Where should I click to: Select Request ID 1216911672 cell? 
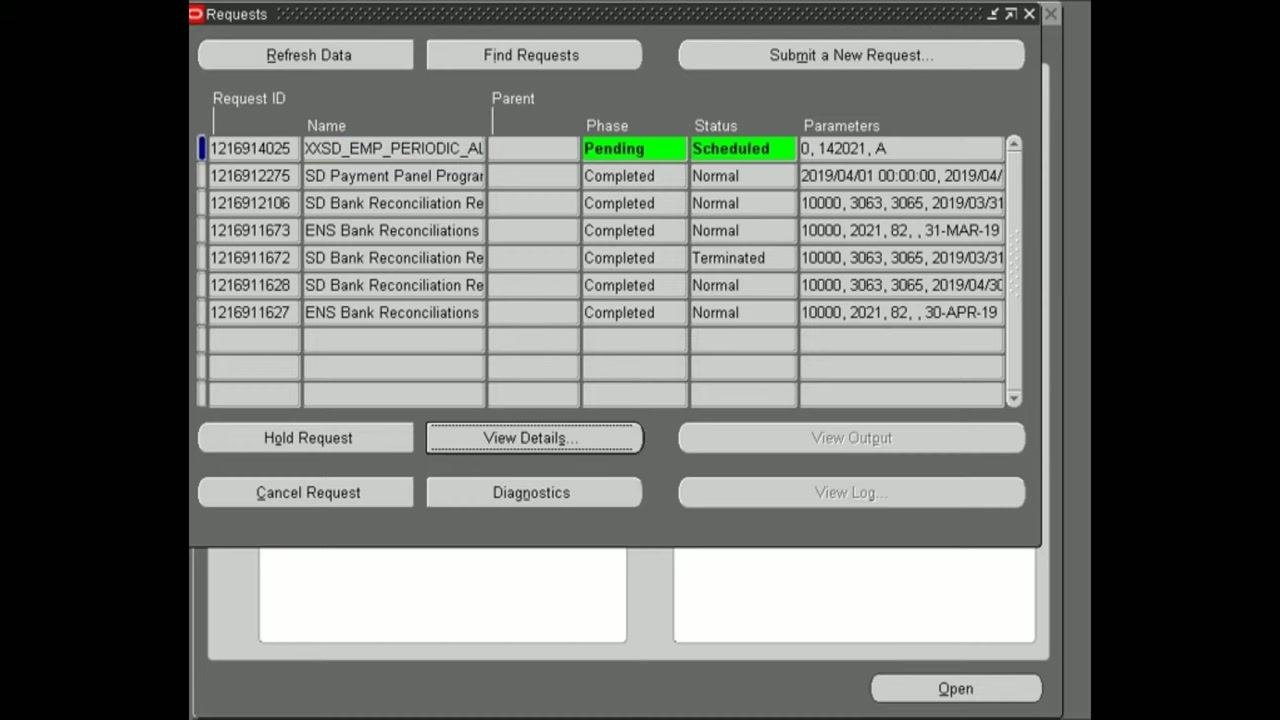click(254, 258)
